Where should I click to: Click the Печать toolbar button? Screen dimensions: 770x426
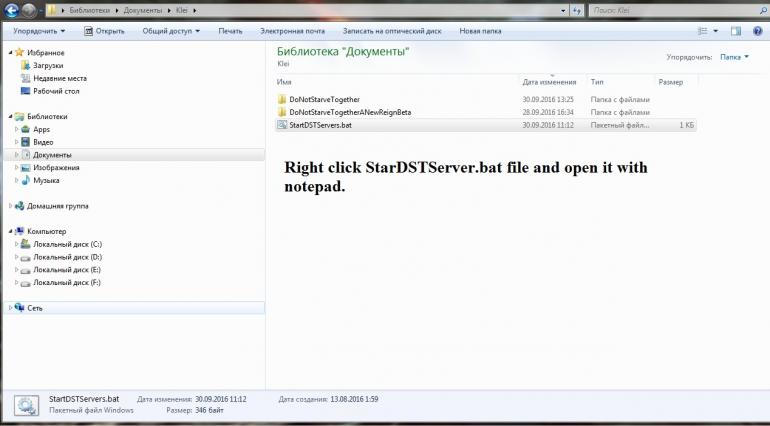[x=230, y=30]
